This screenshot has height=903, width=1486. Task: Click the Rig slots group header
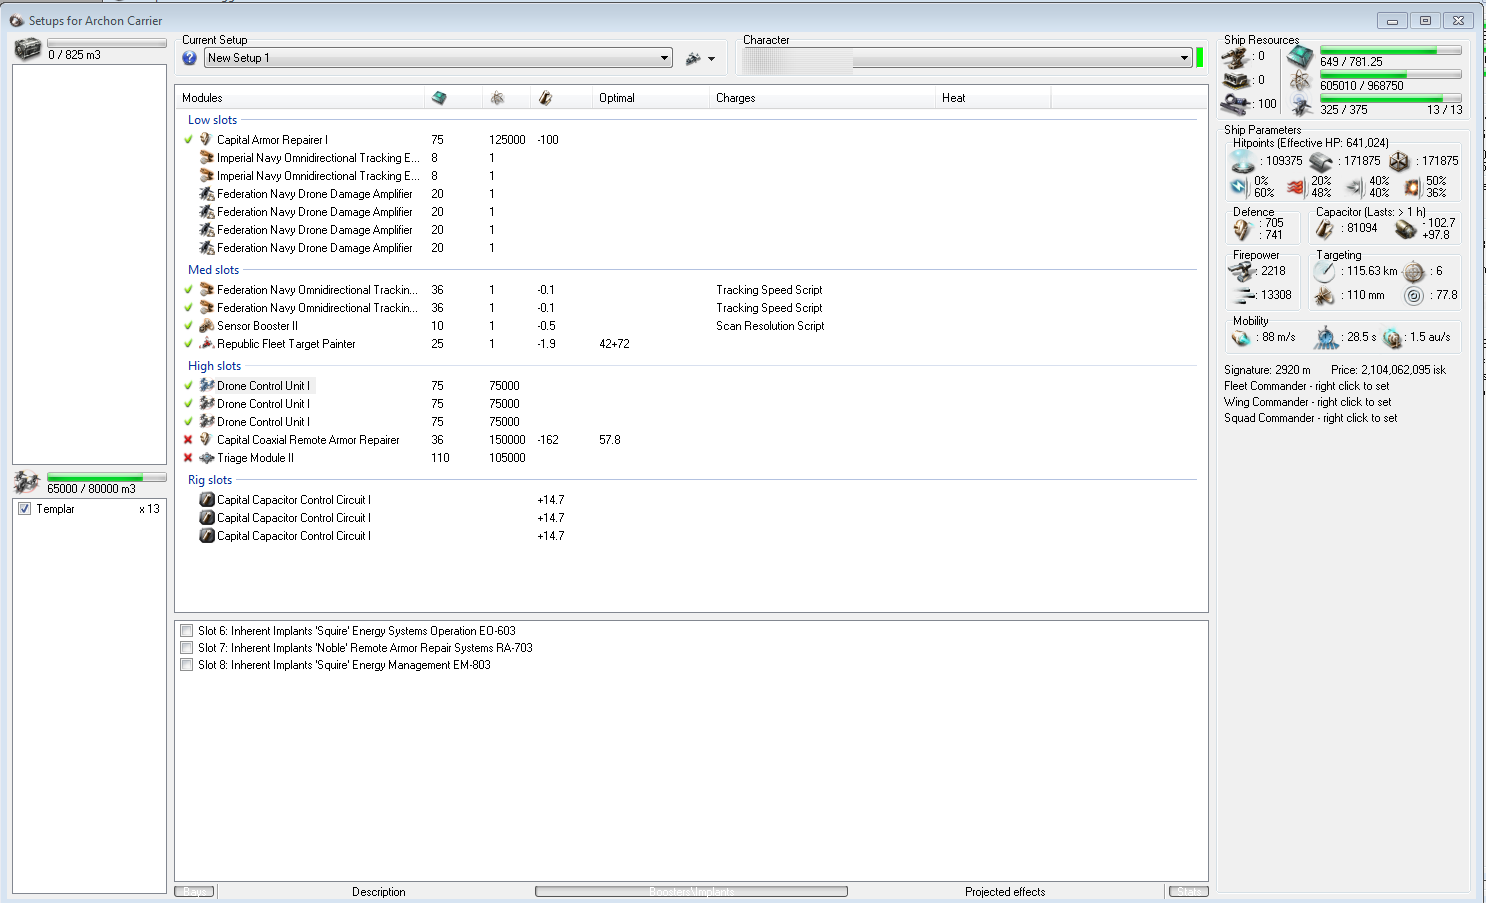(210, 480)
